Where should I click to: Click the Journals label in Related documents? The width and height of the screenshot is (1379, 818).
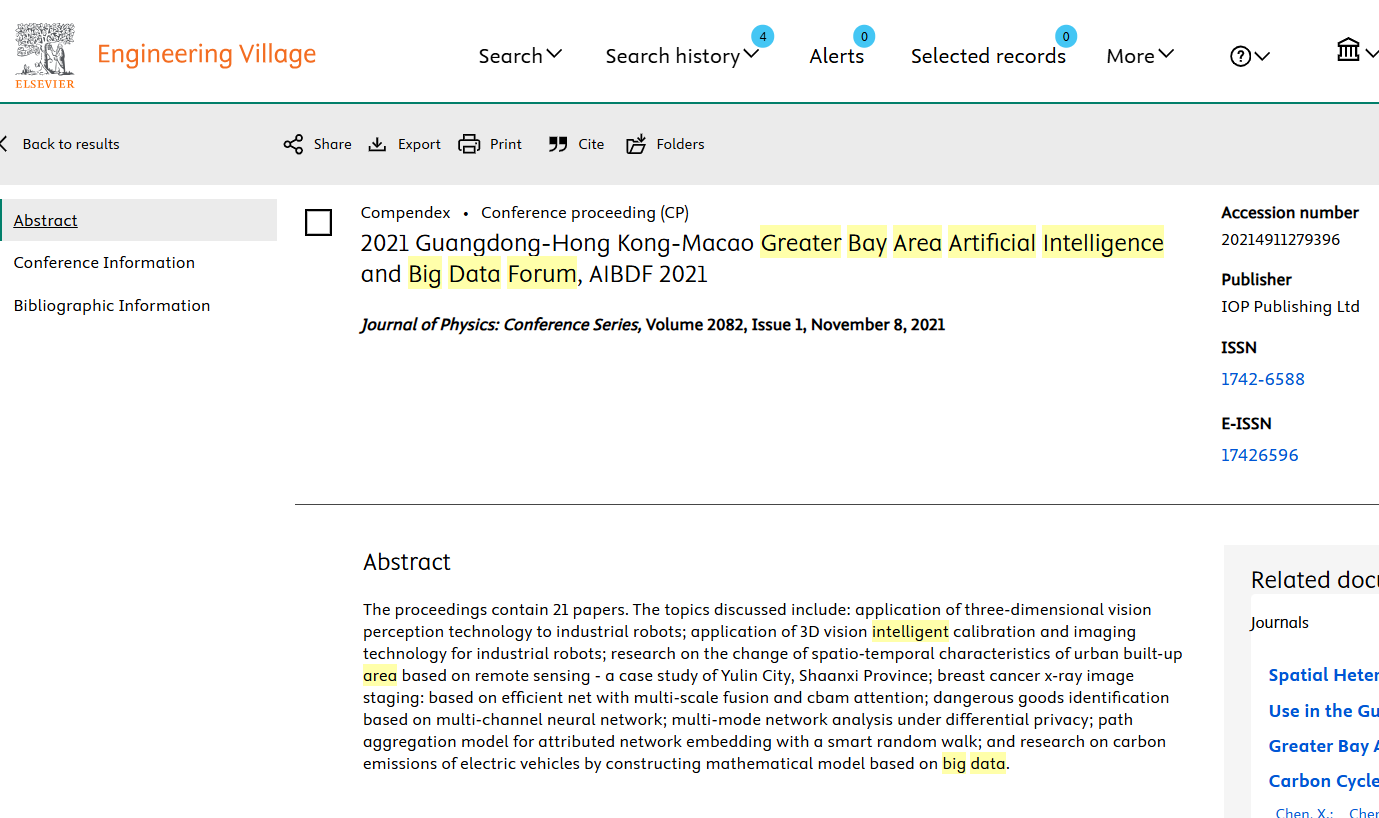coord(1280,623)
